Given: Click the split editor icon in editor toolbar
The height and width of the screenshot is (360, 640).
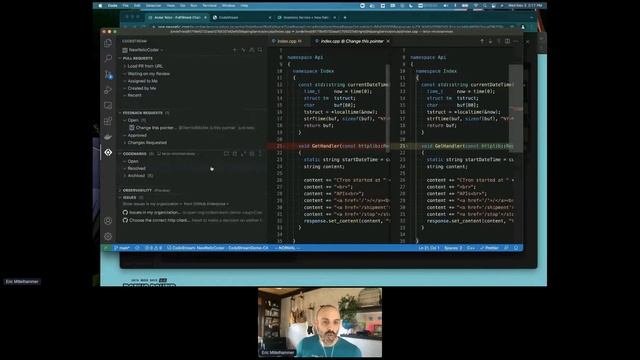Looking at the screenshot, I should pyautogui.click(x=507, y=41).
